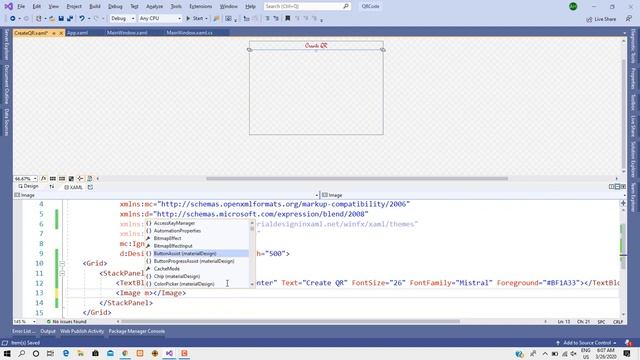This screenshot has height=360, width=640.
Task: Collapse the StackPanel element outline
Action: pos(62,273)
